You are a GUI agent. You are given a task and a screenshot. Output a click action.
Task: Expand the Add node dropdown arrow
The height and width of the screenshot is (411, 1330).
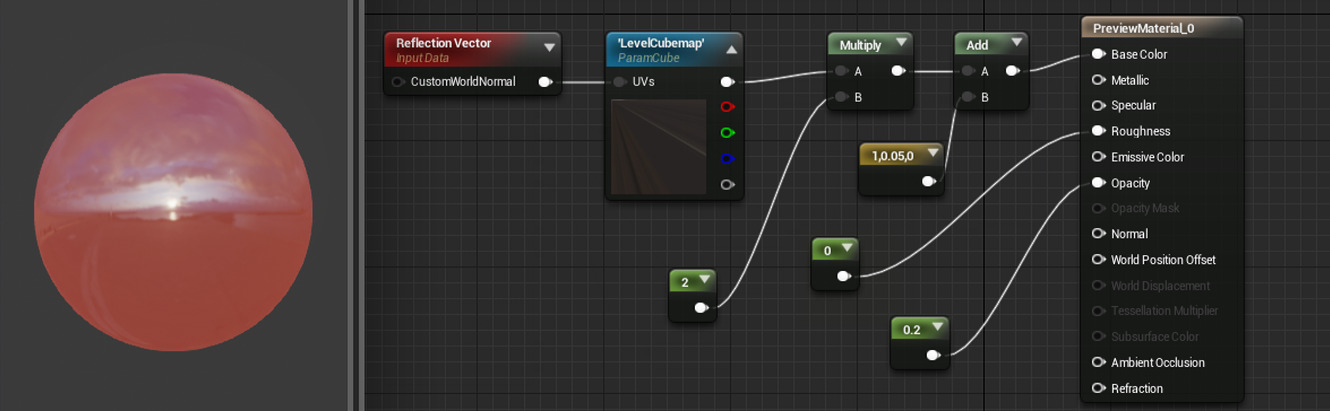tap(1016, 43)
